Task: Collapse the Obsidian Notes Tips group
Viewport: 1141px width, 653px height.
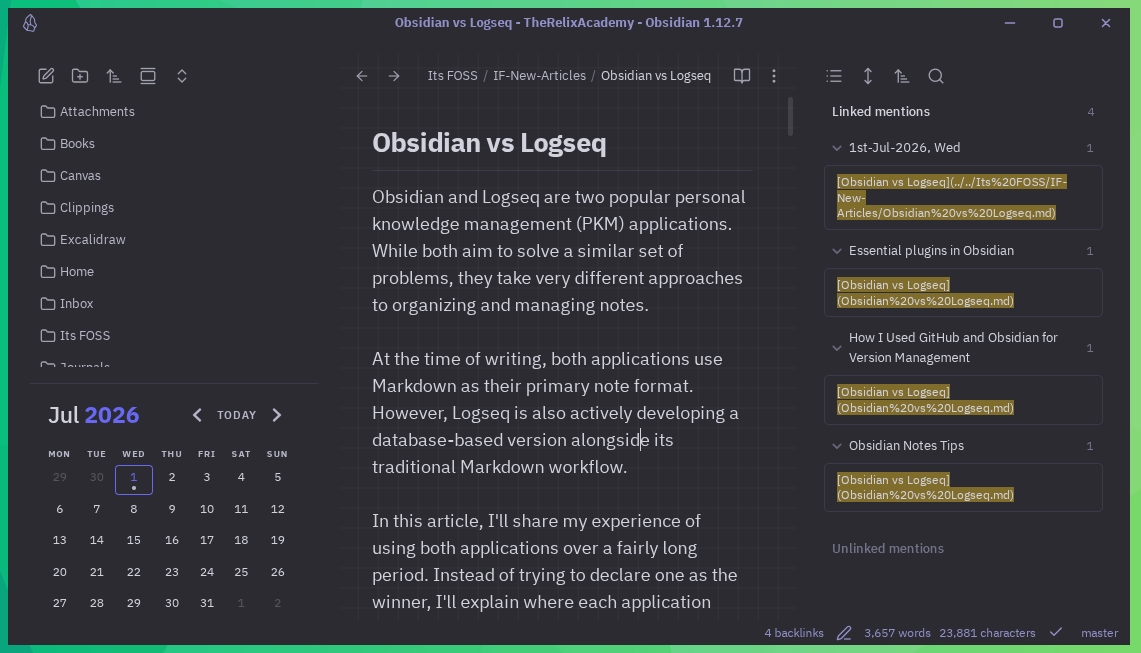Action: click(837, 446)
